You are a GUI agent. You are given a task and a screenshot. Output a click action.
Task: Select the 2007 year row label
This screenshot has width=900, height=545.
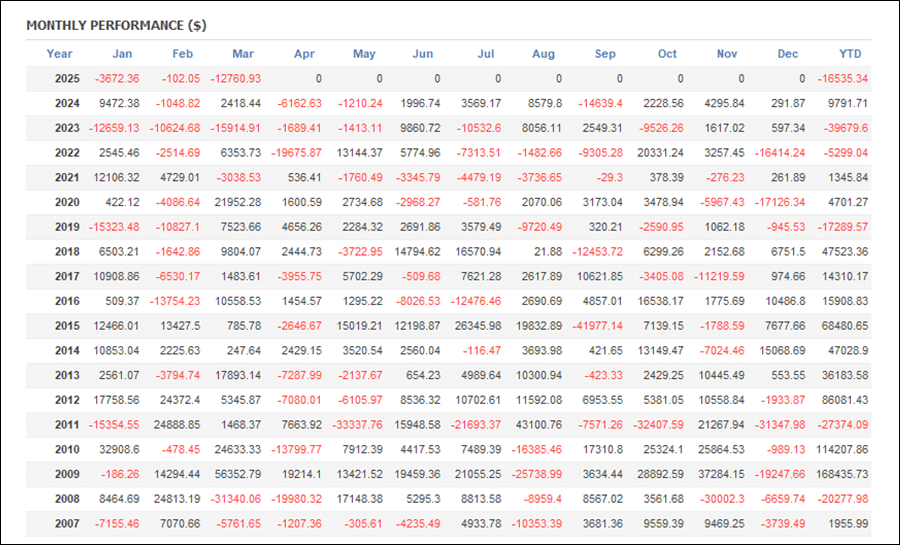click(x=67, y=524)
